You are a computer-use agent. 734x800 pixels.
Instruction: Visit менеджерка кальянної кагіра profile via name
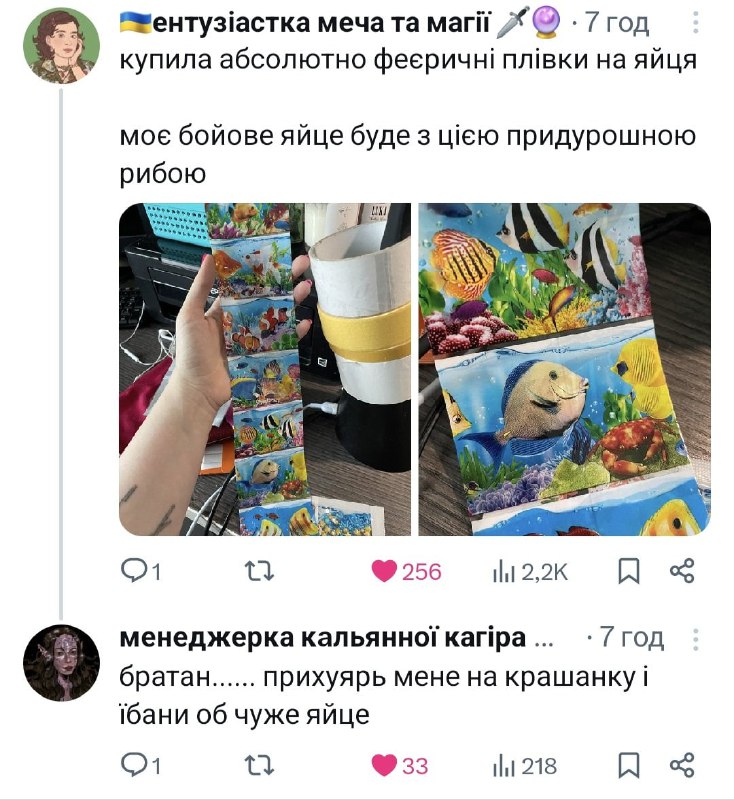tap(322, 638)
